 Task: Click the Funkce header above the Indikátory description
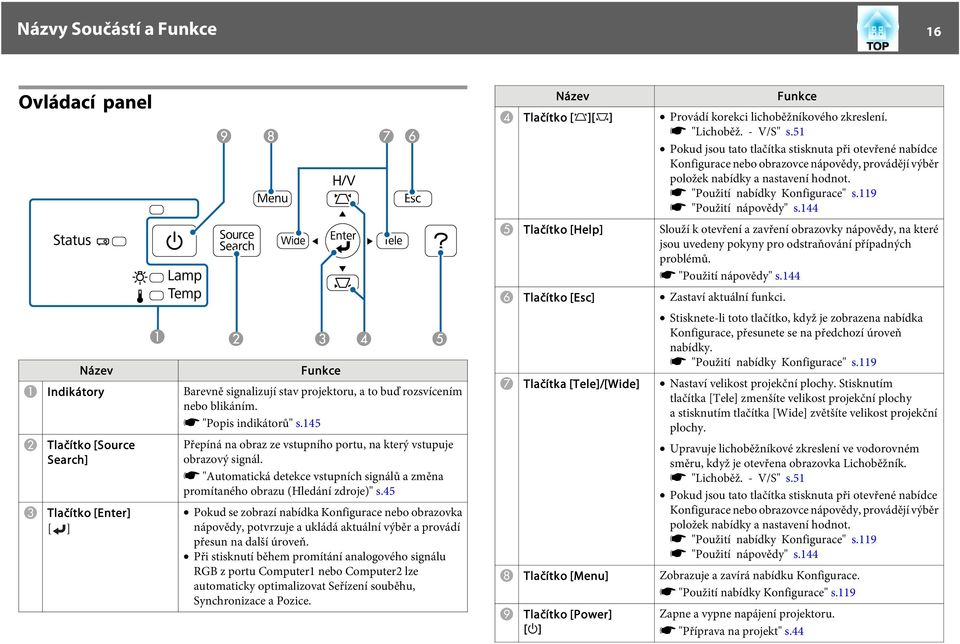pyautogui.click(x=321, y=370)
